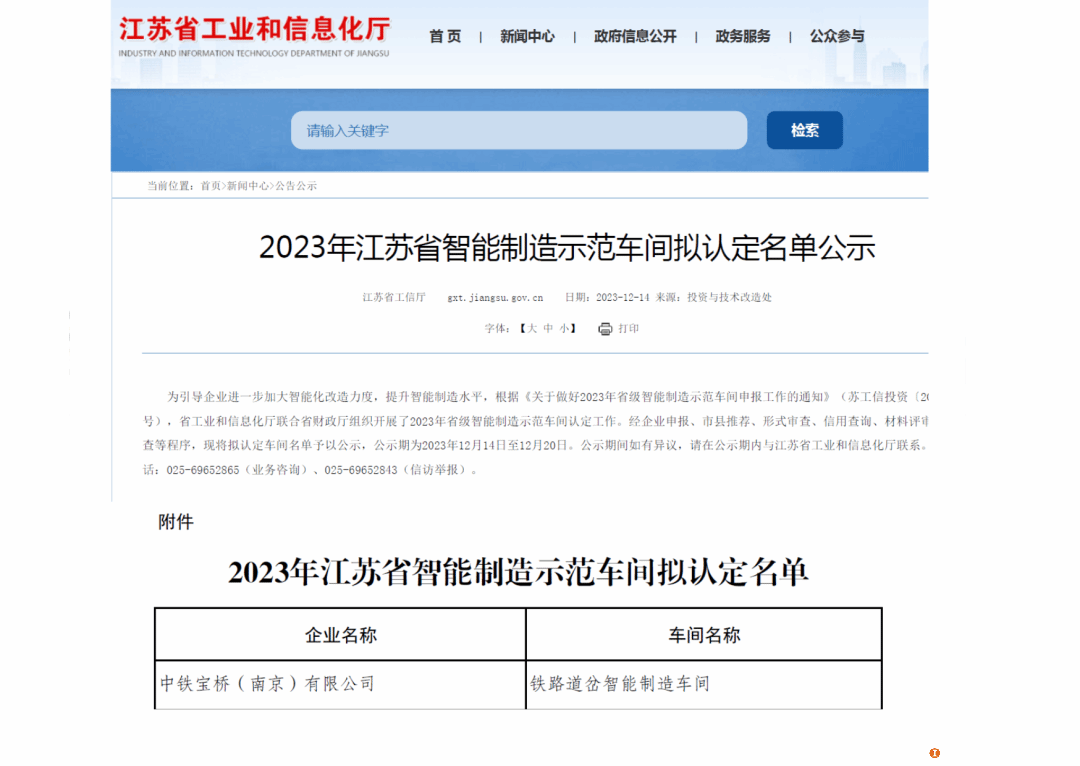Click the phone number 025-69652865

(x=202, y=470)
